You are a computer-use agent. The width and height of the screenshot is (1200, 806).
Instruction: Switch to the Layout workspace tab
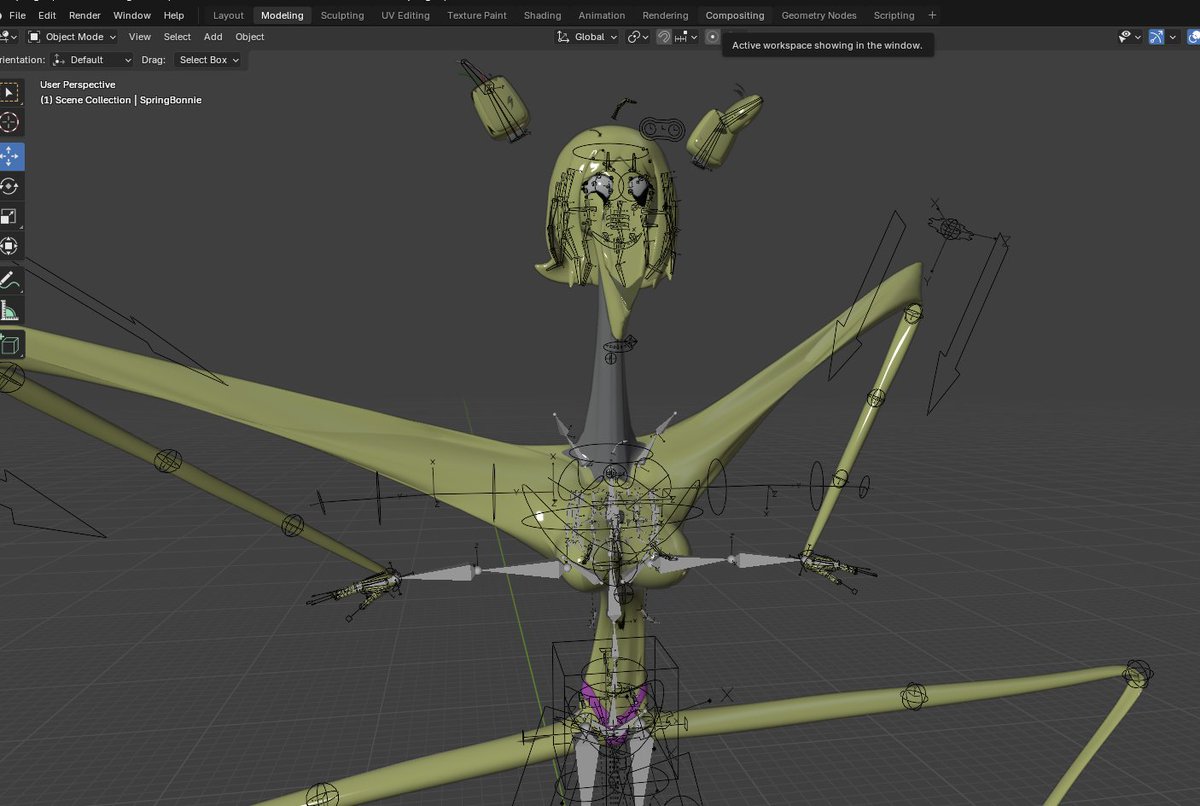[228, 15]
